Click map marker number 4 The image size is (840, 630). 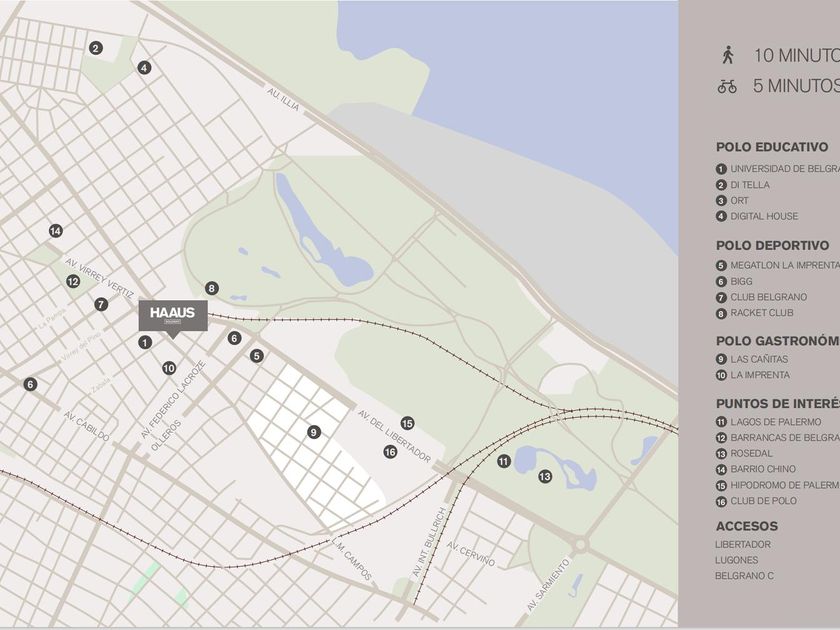point(144,68)
